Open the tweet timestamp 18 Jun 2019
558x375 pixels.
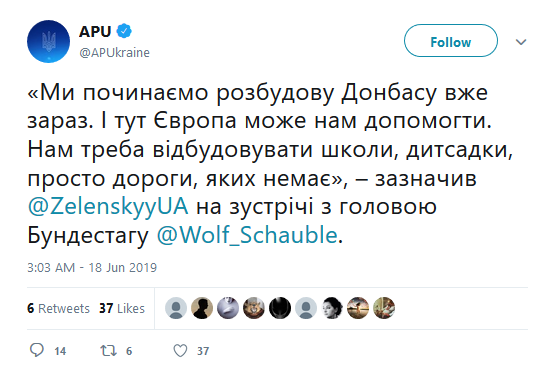[92, 268]
